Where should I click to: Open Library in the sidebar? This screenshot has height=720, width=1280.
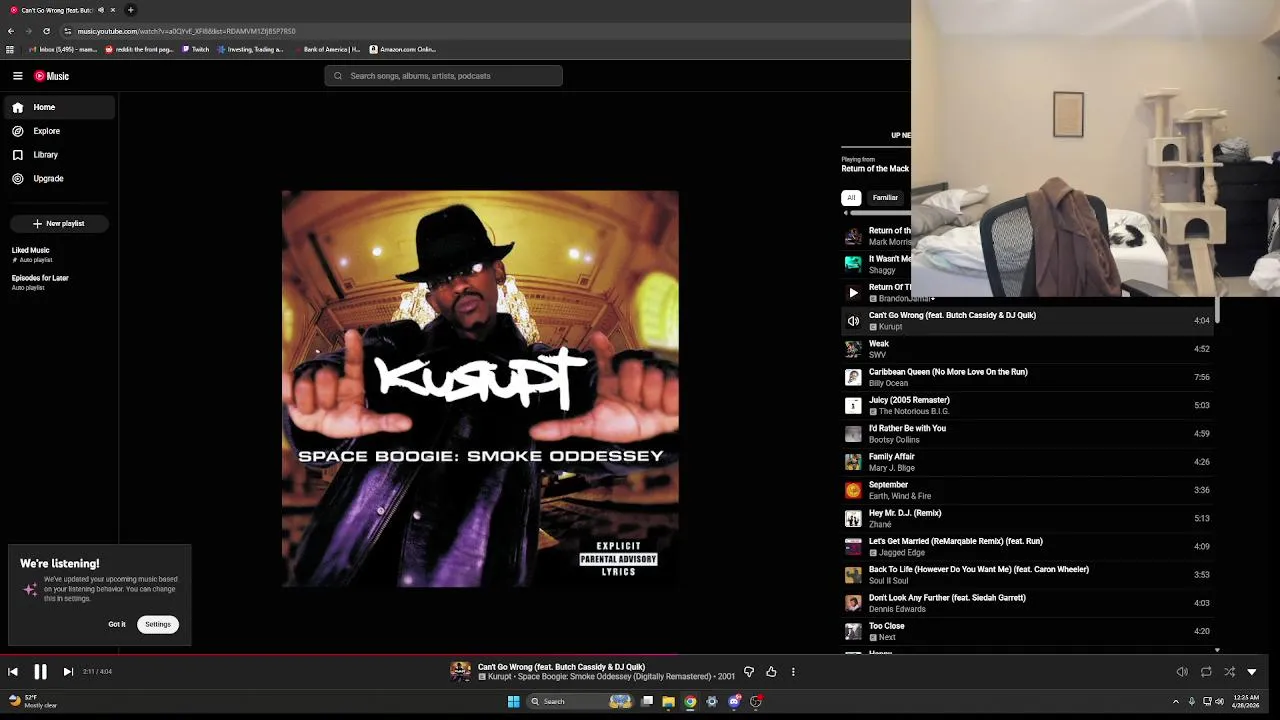point(57,155)
